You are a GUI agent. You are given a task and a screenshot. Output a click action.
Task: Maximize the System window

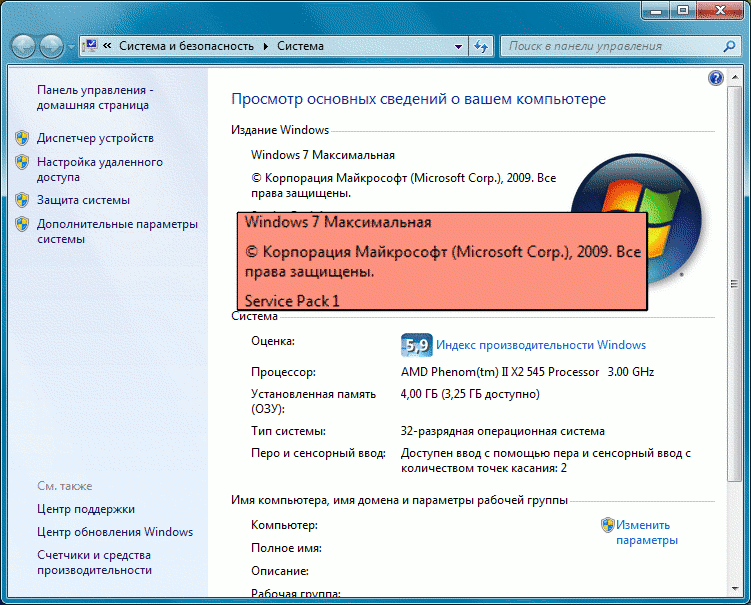pos(683,10)
